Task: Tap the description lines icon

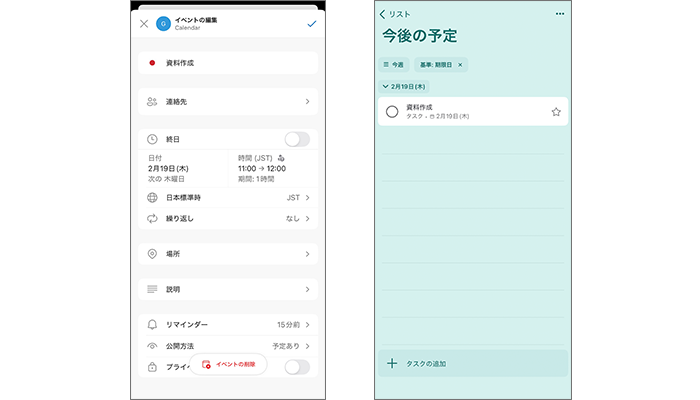Action: pos(152,289)
